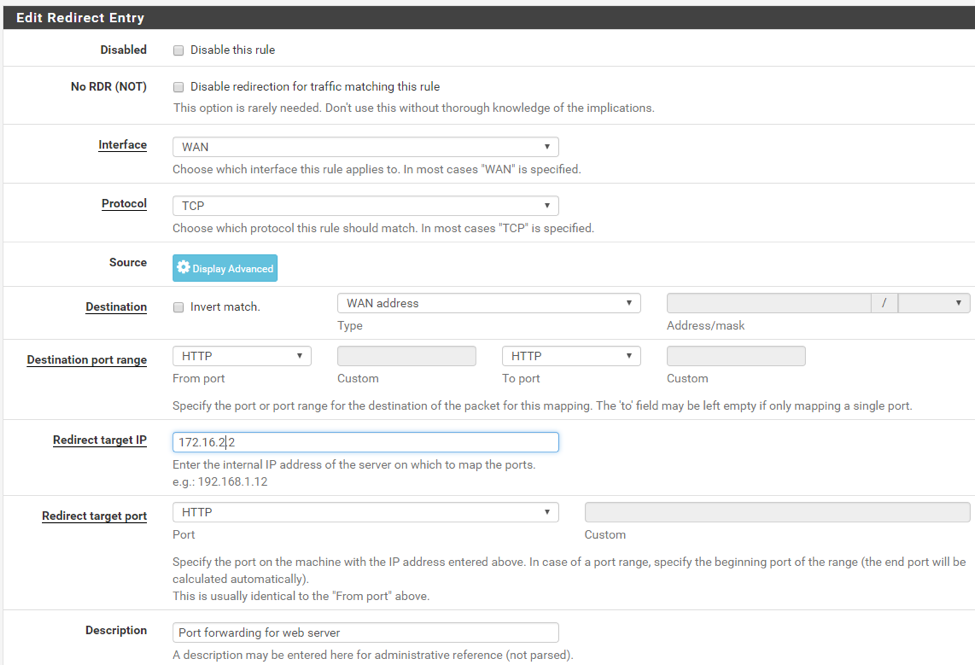Focus the Description text field
Image resolution: width=975 pixels, height=665 pixels.
point(366,633)
